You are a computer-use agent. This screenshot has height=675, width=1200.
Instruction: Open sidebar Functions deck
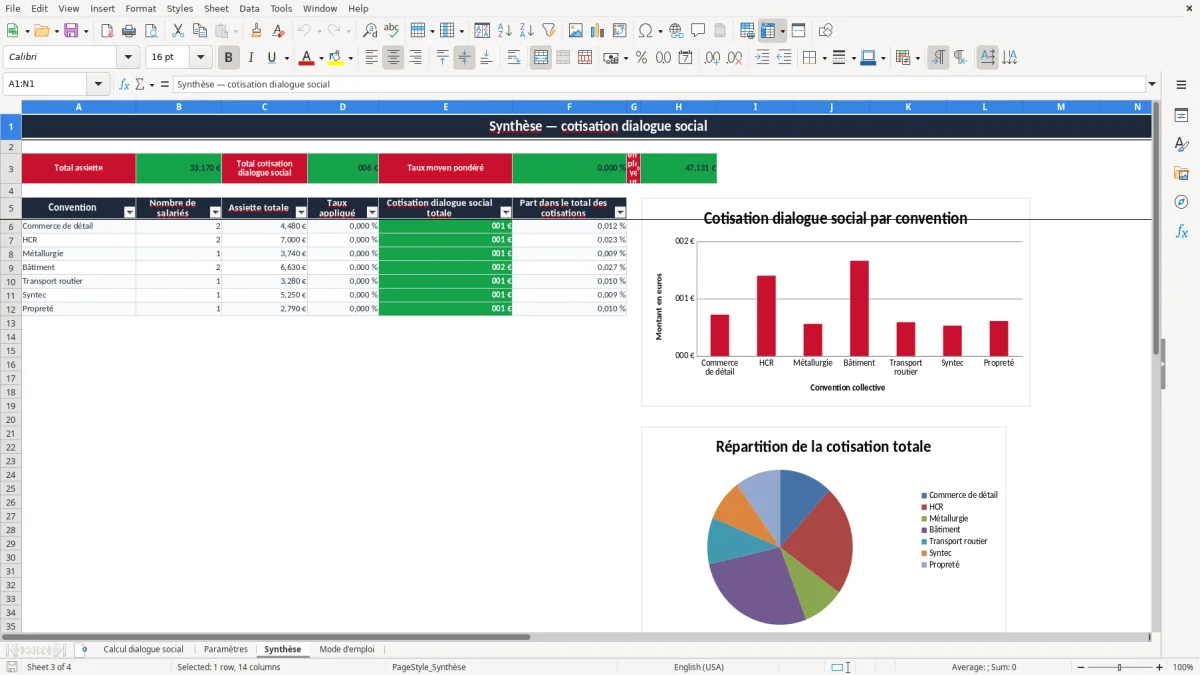coord(1181,231)
